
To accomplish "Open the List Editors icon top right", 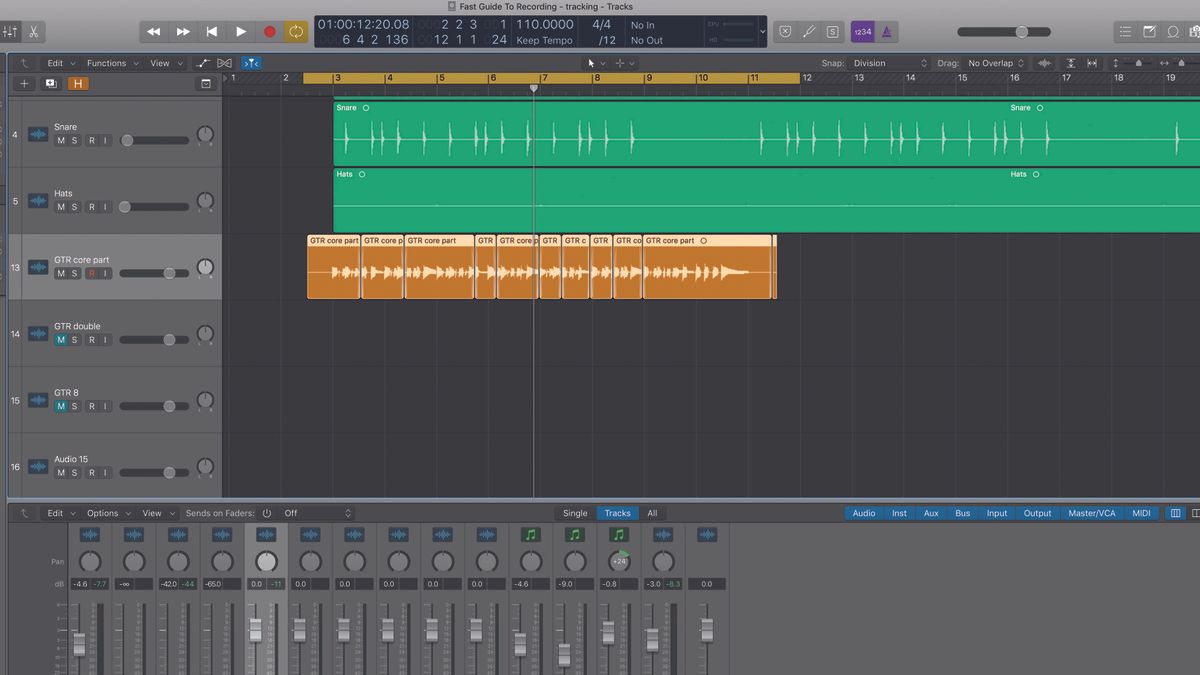I will point(1126,31).
